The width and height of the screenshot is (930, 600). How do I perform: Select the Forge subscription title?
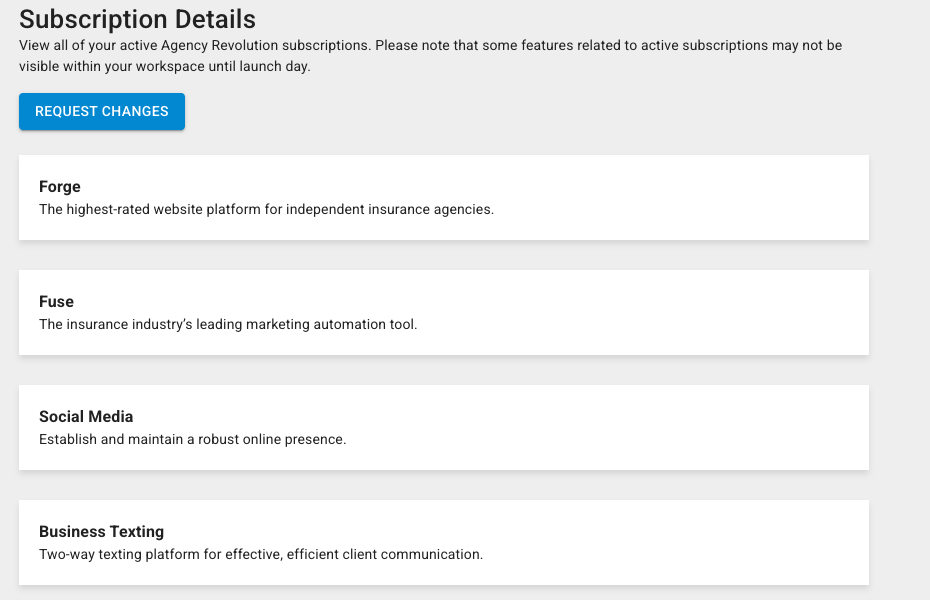tap(59, 187)
